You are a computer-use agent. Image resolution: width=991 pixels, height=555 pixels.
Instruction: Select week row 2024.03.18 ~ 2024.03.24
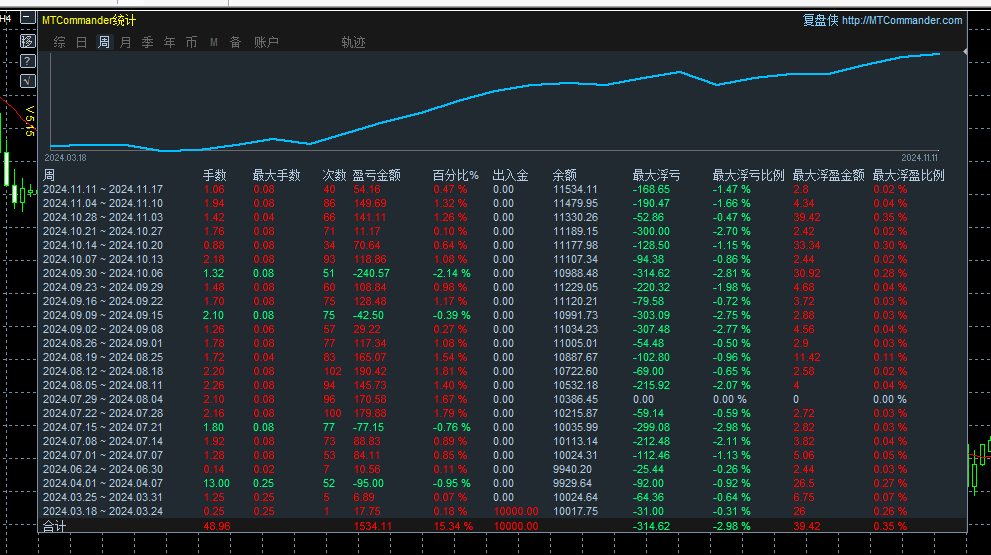[x=502, y=511]
